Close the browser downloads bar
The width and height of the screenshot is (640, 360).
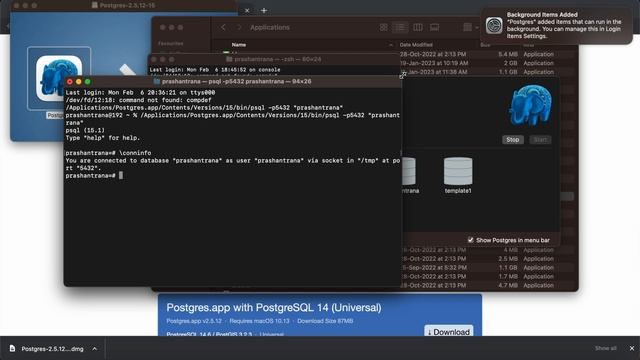[632, 348]
